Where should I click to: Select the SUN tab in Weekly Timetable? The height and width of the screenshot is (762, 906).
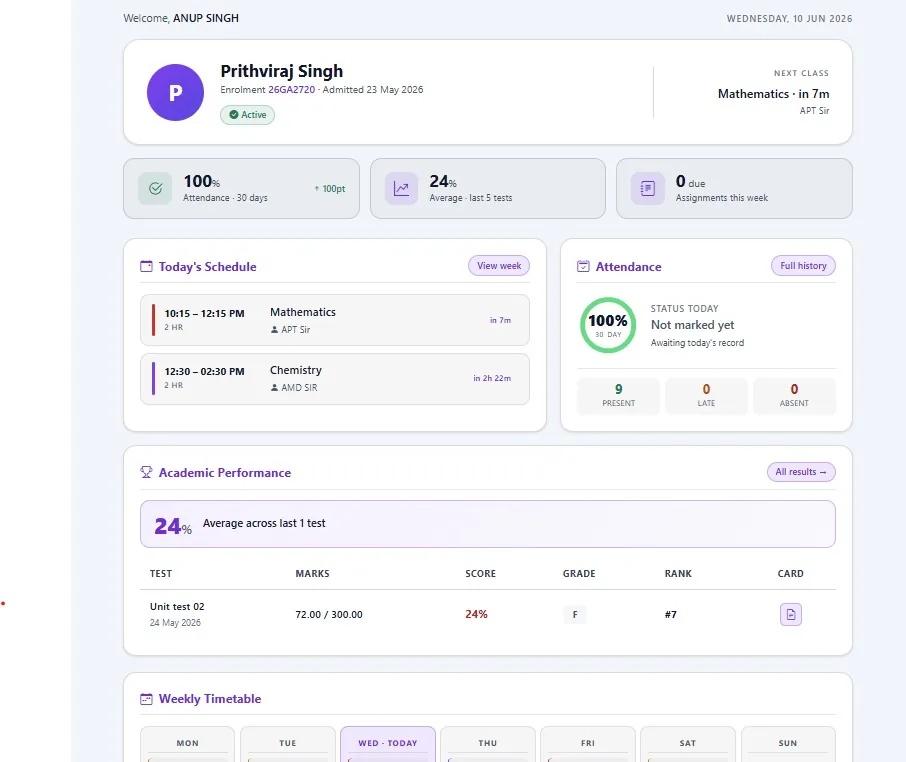[788, 744]
